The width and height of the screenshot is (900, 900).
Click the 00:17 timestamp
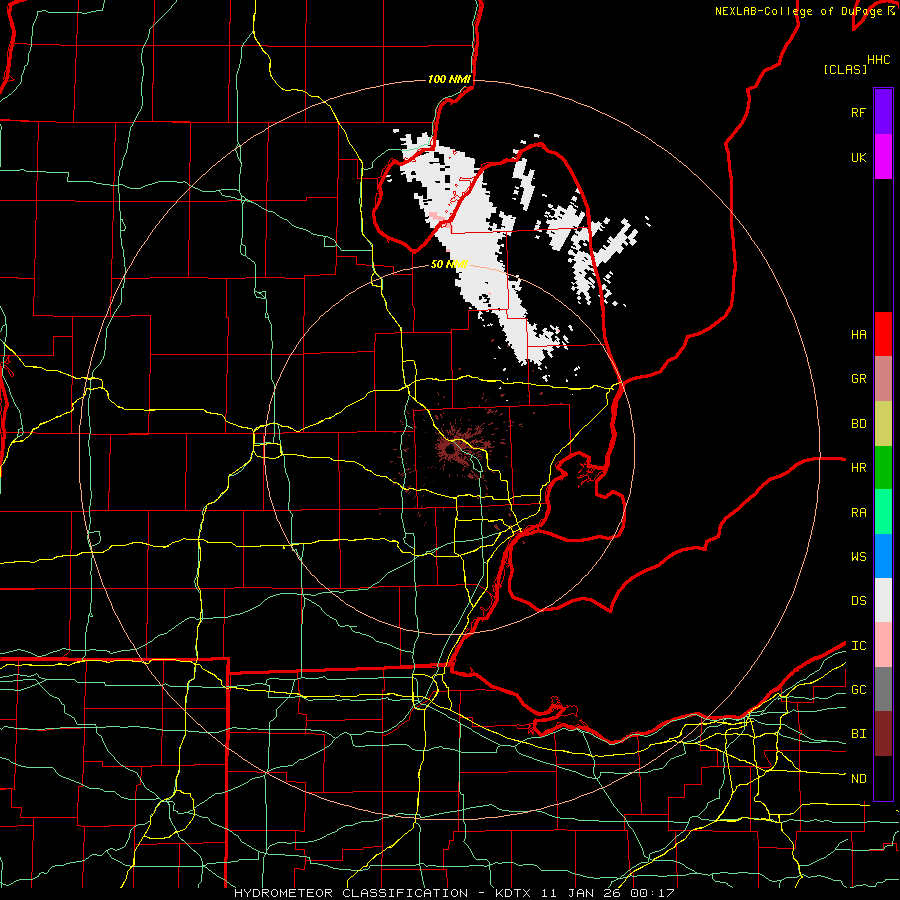(652, 893)
